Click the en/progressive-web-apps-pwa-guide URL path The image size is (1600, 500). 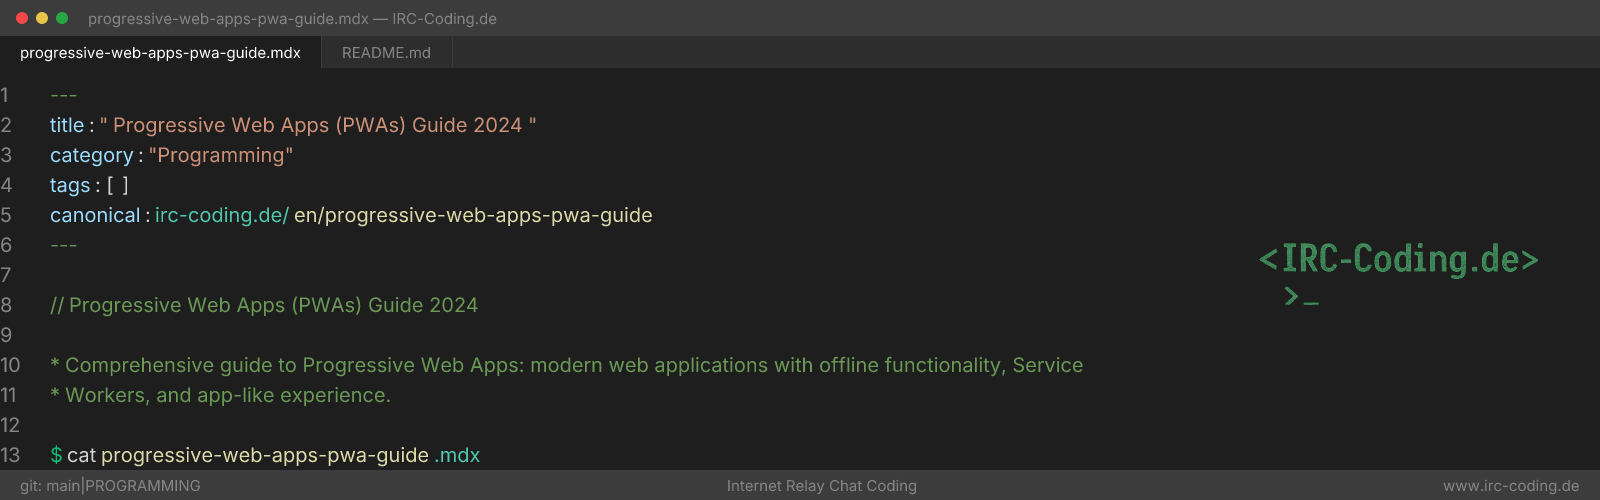pos(473,215)
